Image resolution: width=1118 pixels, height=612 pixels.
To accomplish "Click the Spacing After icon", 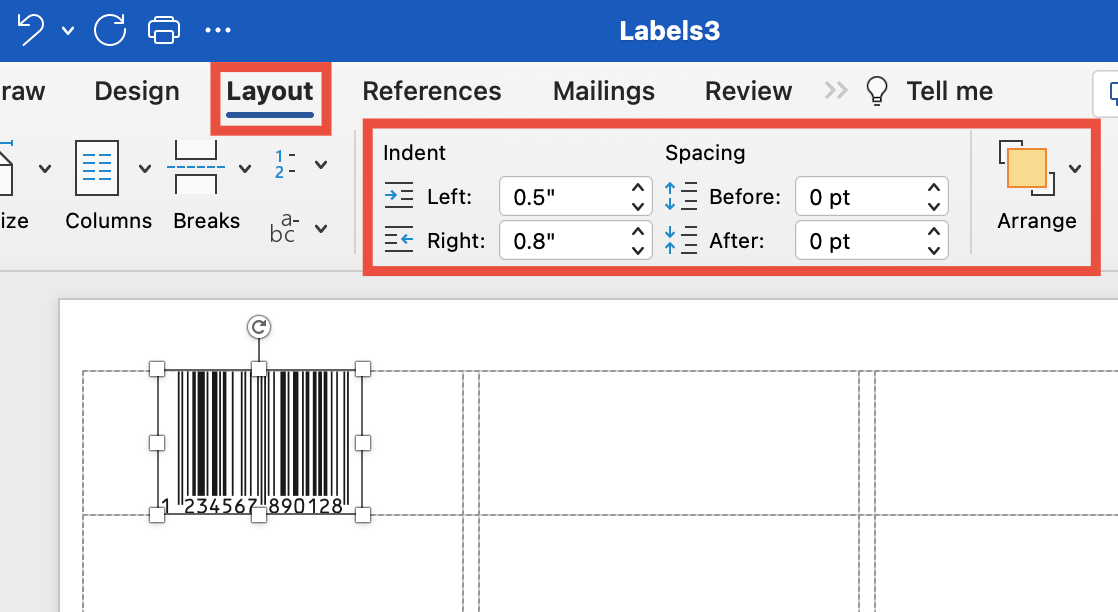I will [x=681, y=240].
